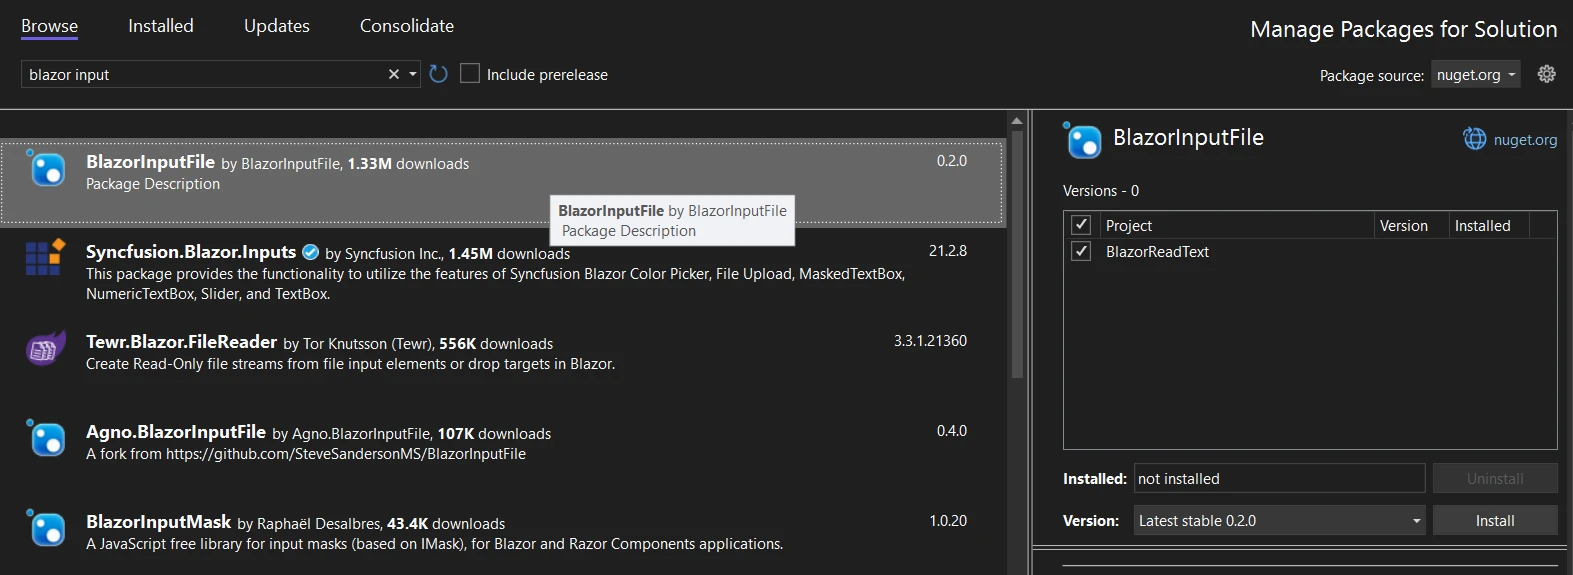Open the Package source dropdown
This screenshot has height=575, width=1573.
1475,75
